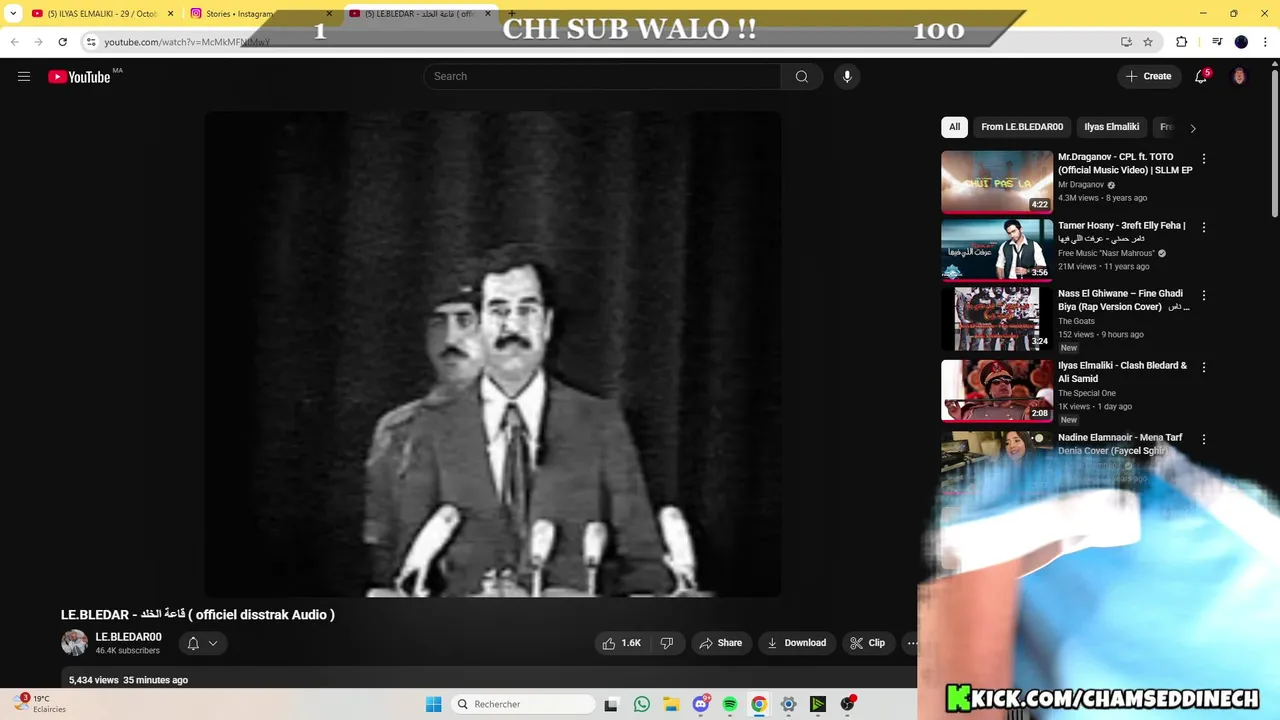Click the main video player
1280x720 pixels.
(x=493, y=354)
